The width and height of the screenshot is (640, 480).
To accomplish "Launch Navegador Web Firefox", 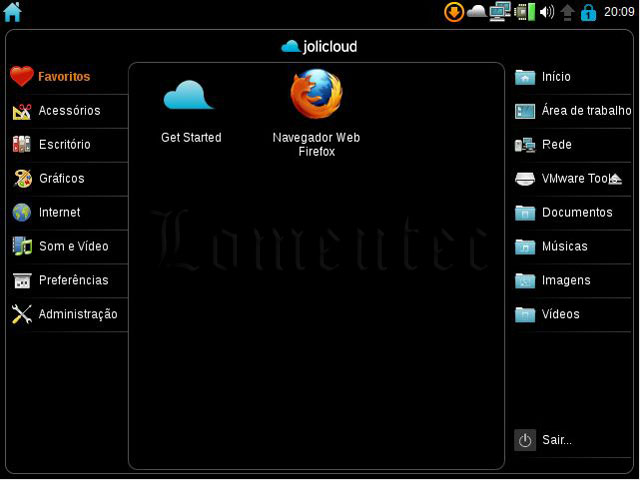I will 316,113.
